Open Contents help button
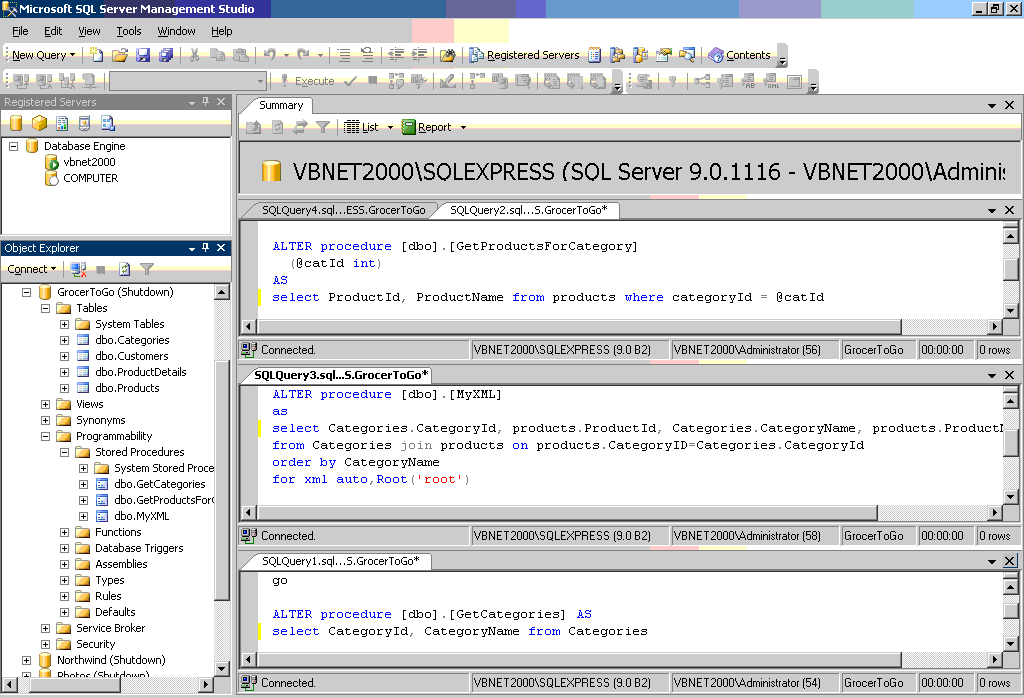 point(739,56)
